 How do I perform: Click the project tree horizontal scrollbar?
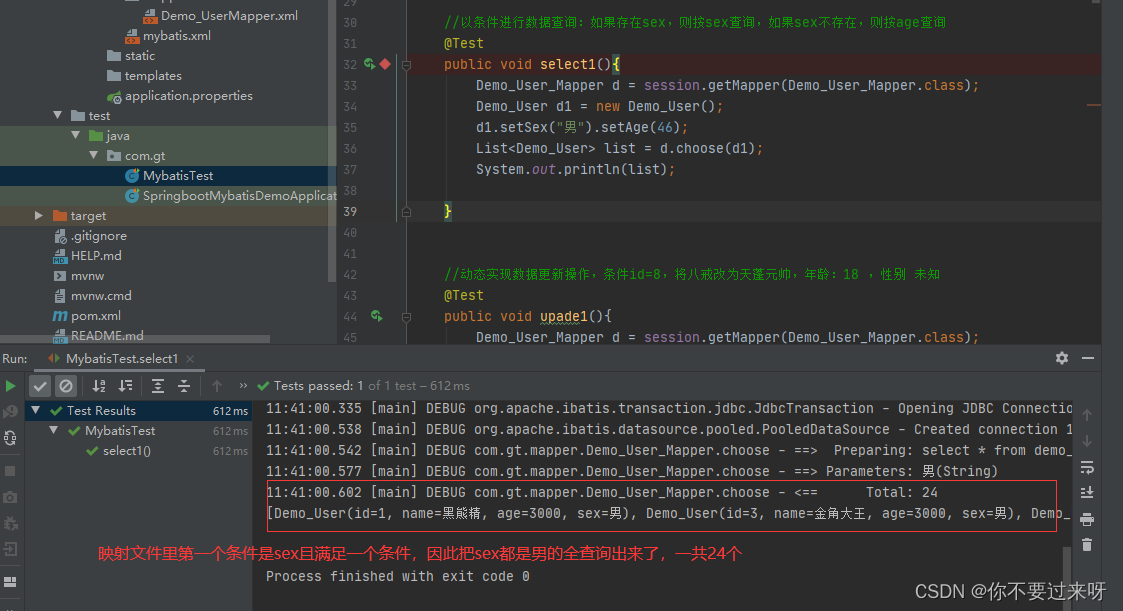135,340
